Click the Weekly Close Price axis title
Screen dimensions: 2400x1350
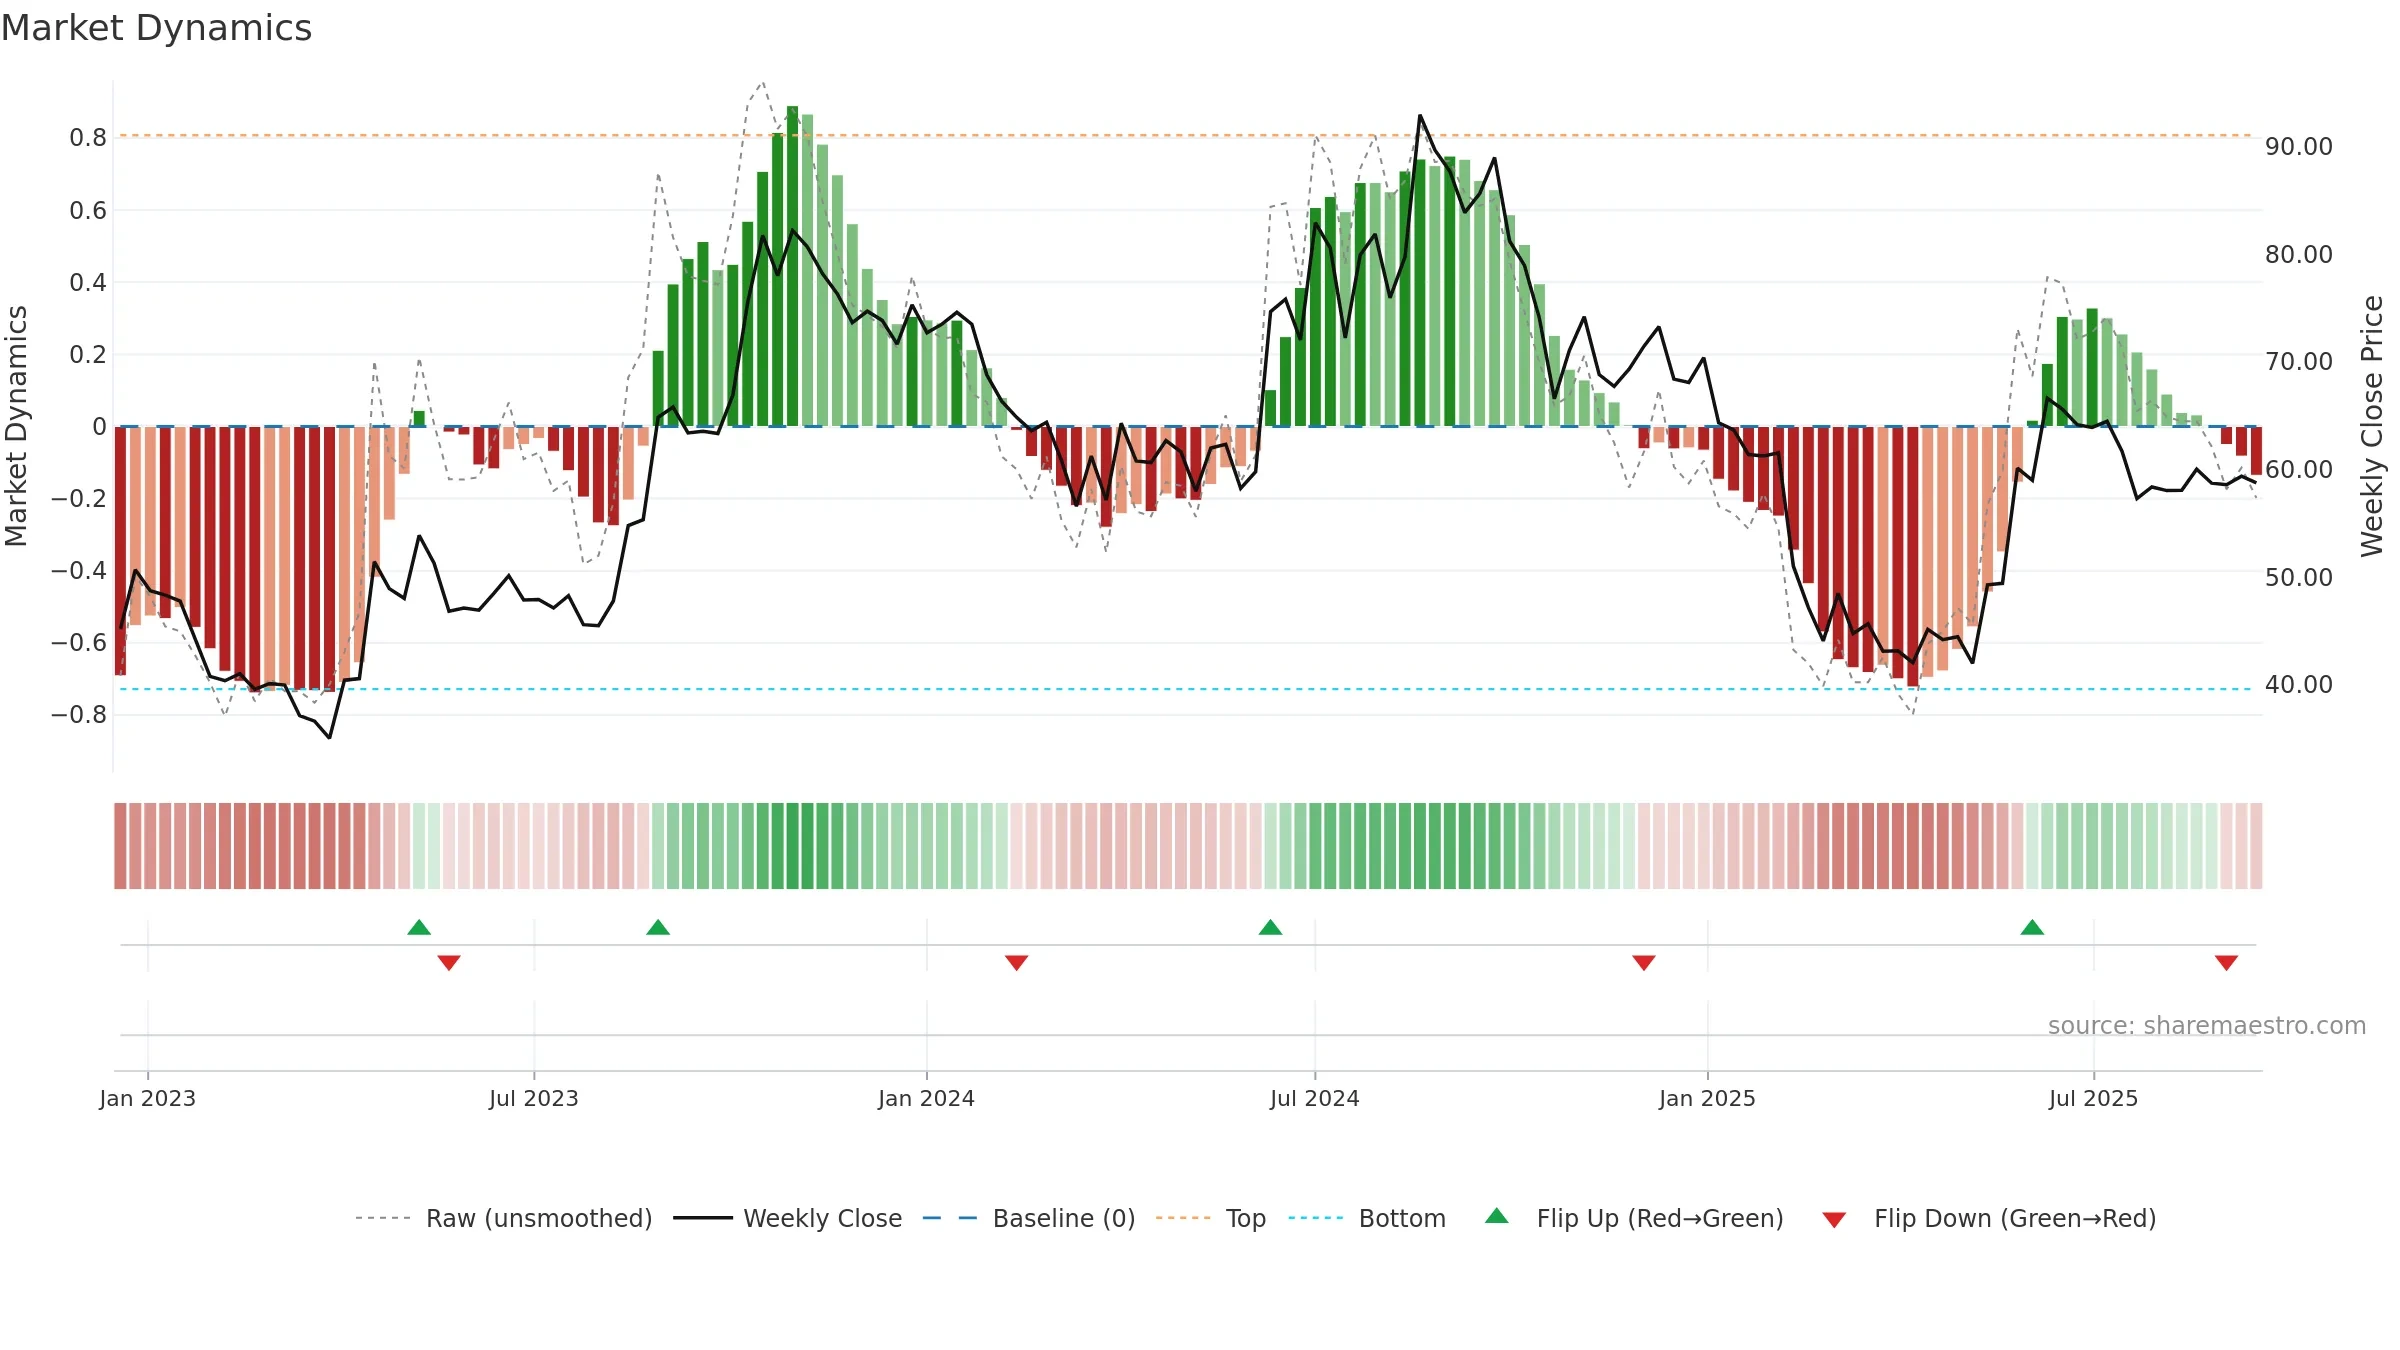point(2372,426)
